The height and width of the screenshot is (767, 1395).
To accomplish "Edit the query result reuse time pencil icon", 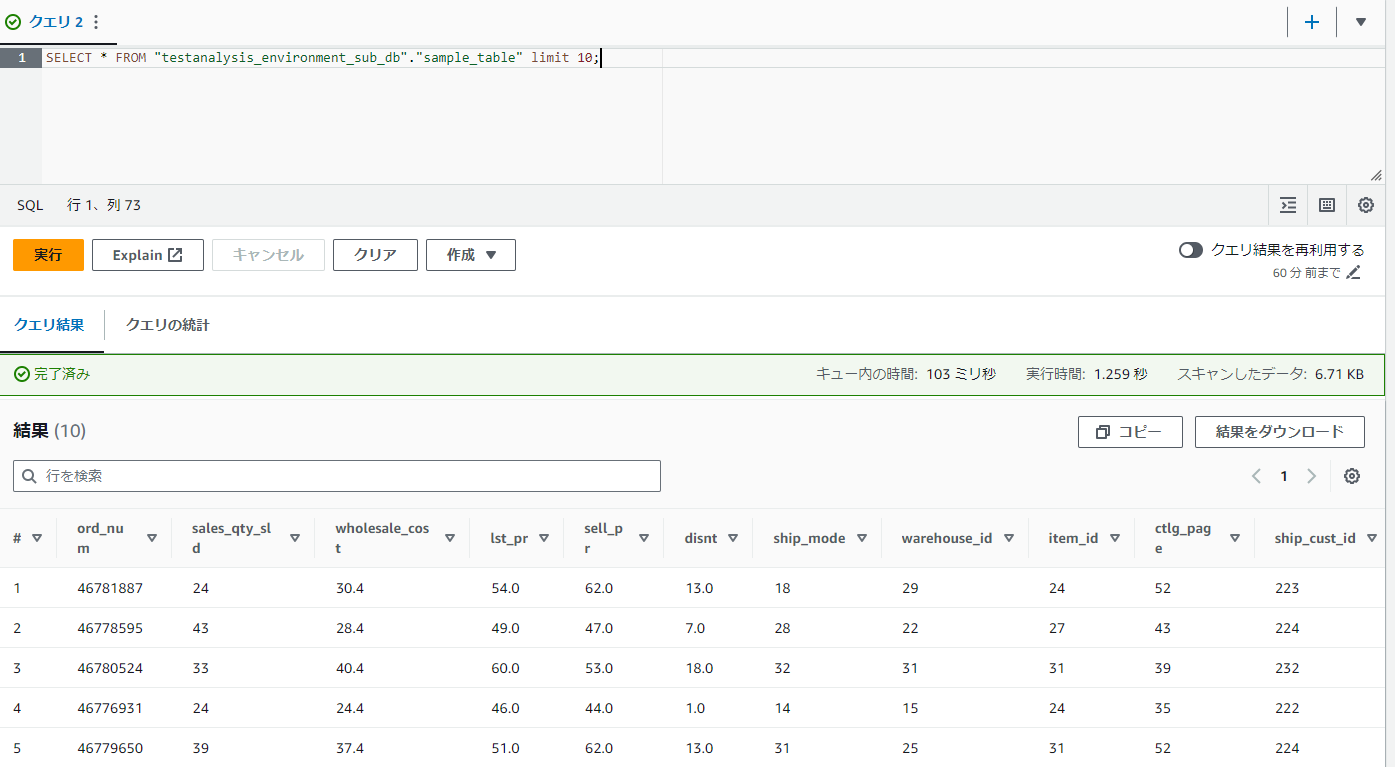I will pyautogui.click(x=1354, y=273).
